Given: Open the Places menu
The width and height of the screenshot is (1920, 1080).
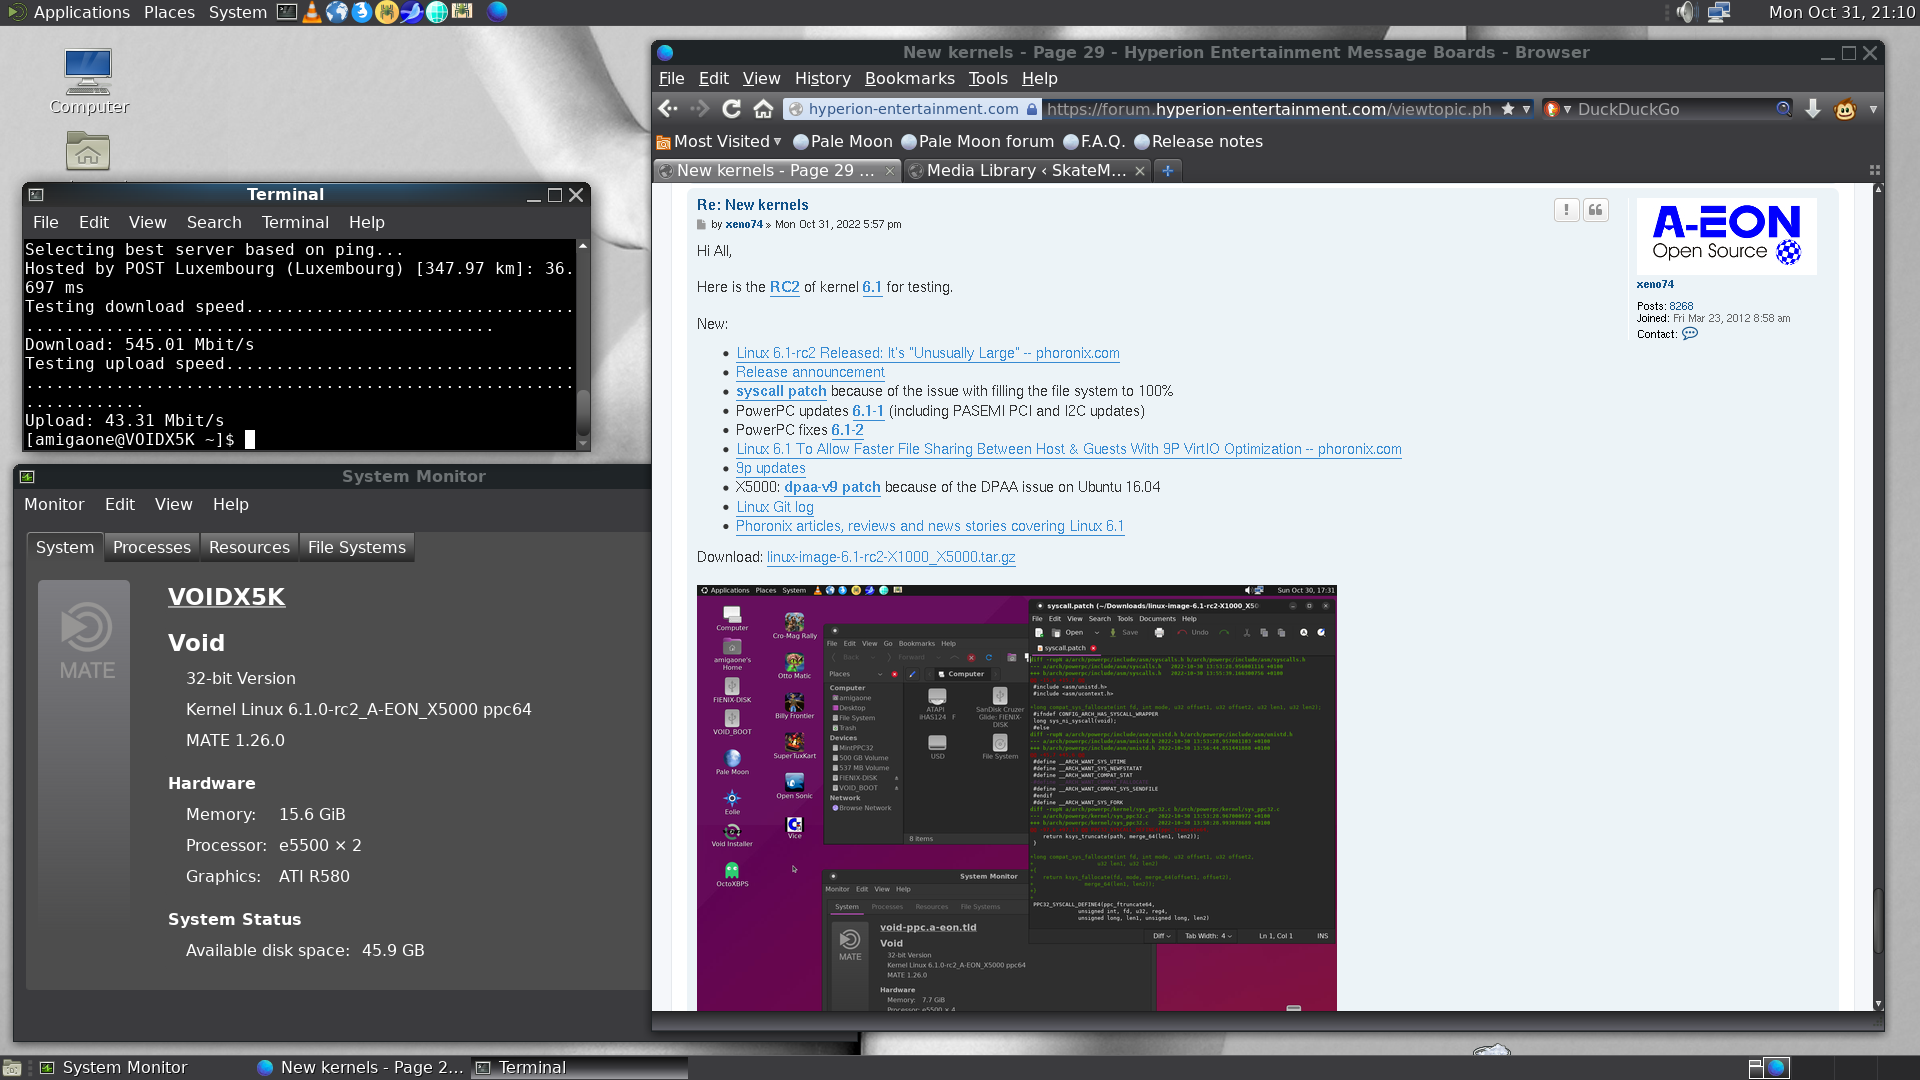Looking at the screenshot, I should coord(169,12).
